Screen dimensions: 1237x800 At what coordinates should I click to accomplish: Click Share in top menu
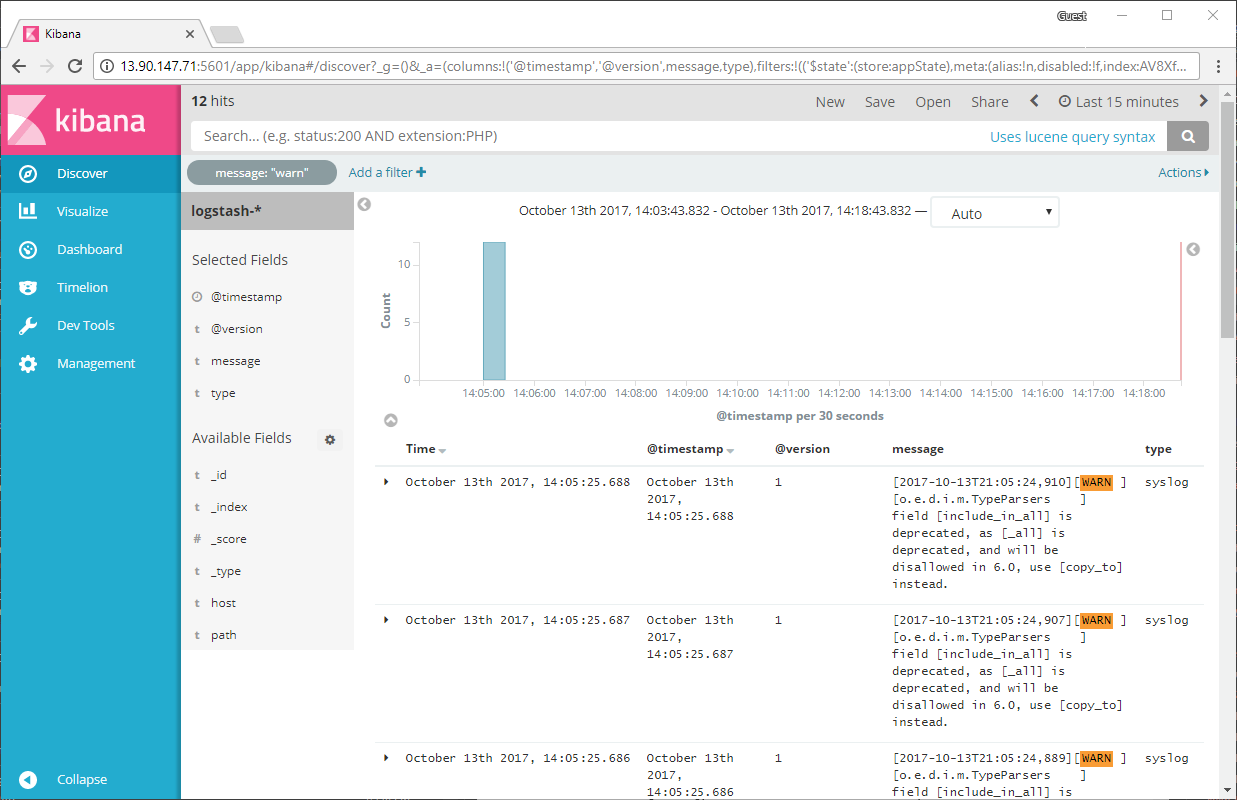pyautogui.click(x=990, y=102)
